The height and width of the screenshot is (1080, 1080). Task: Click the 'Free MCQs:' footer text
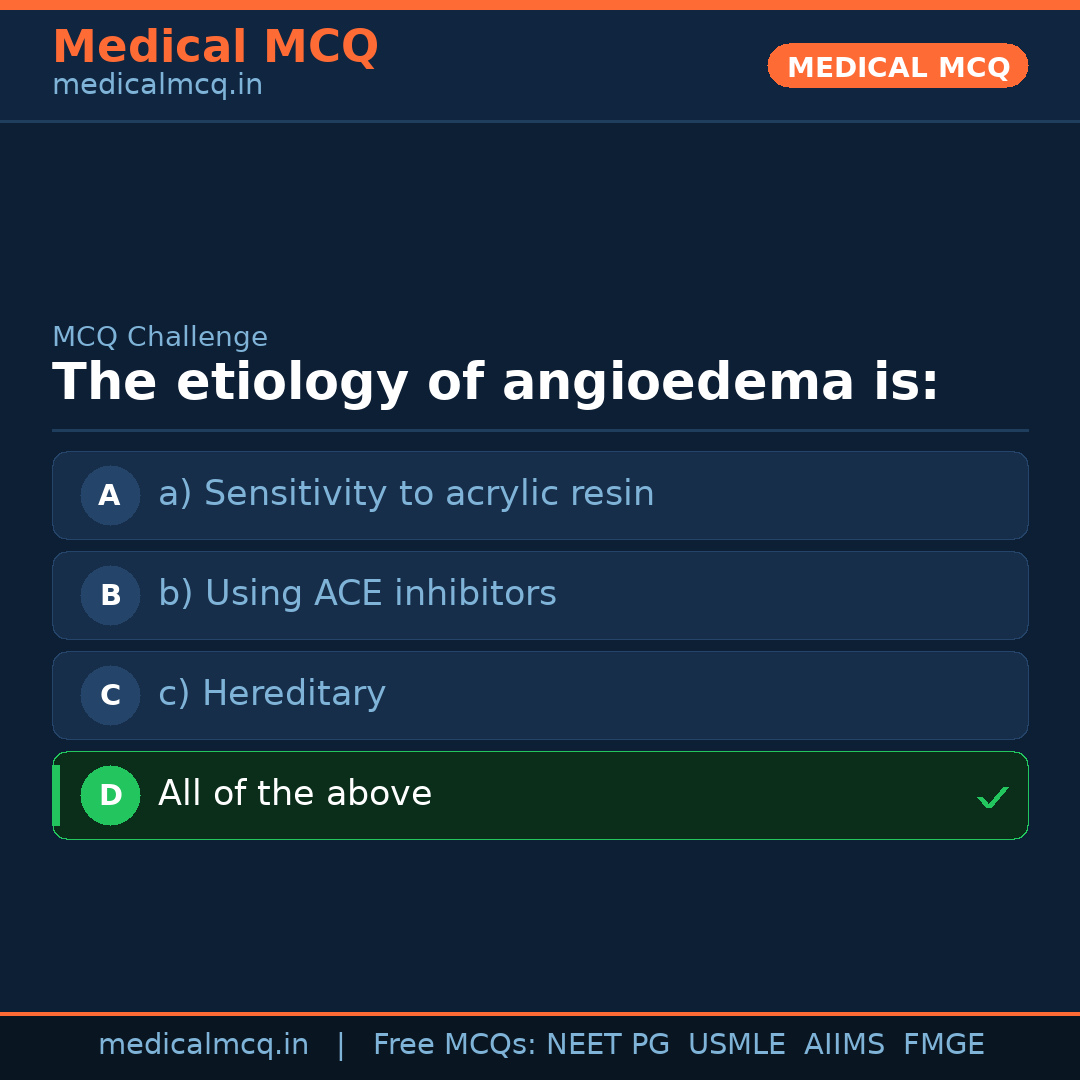455,1045
